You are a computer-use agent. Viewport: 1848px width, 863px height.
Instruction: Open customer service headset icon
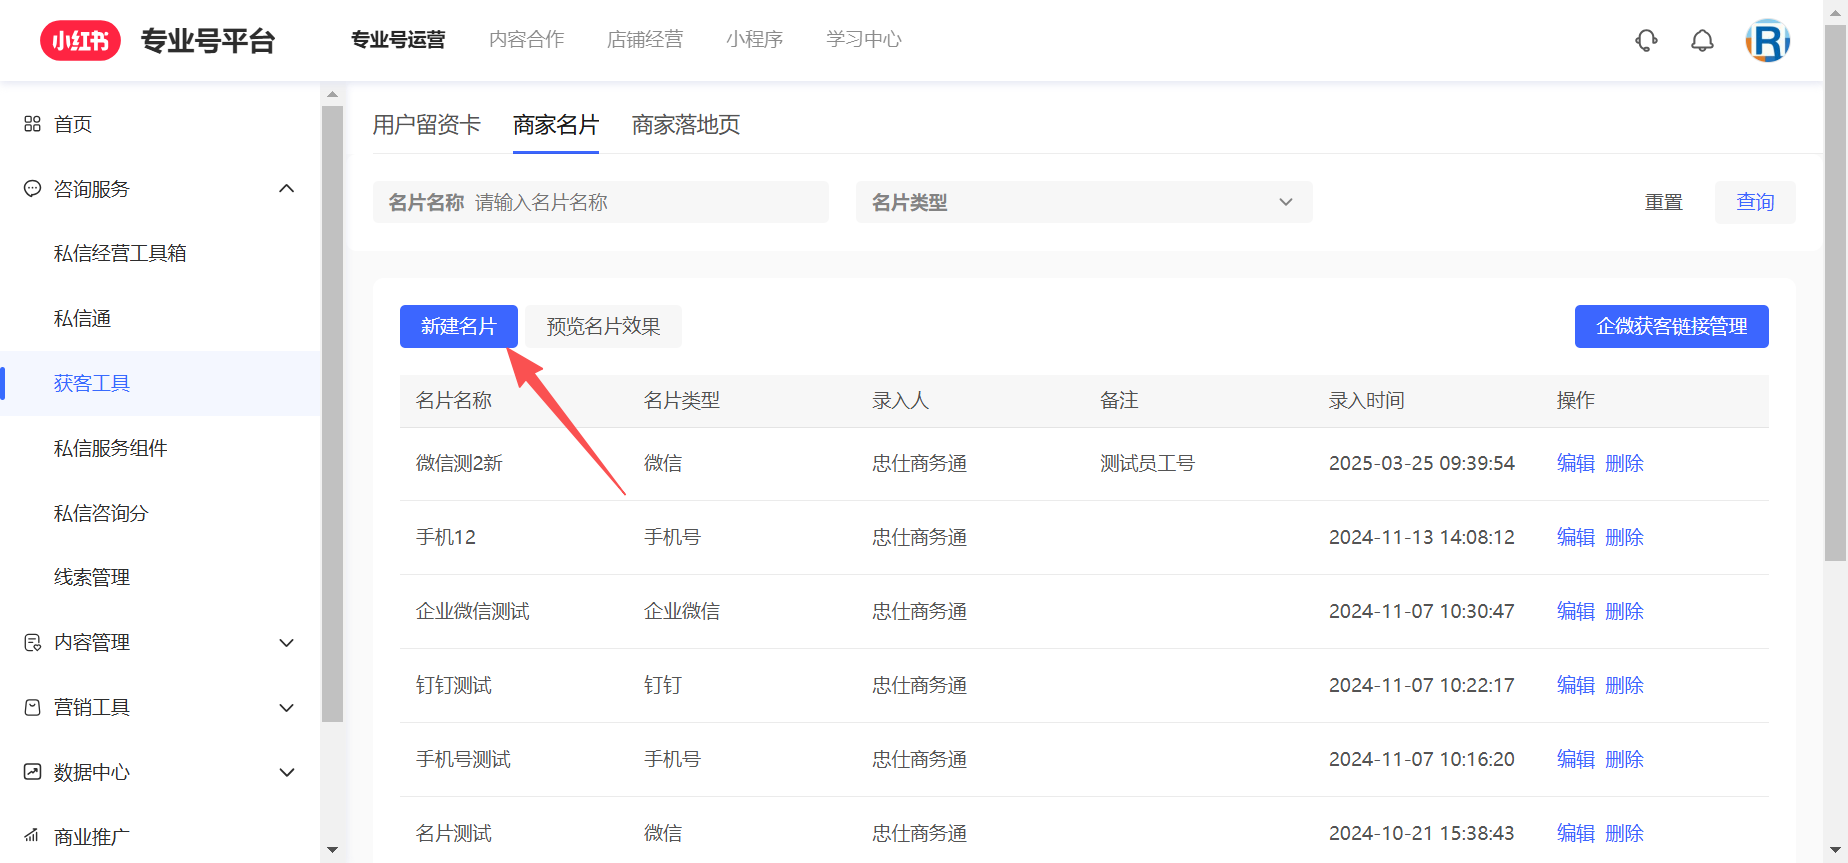(1646, 41)
